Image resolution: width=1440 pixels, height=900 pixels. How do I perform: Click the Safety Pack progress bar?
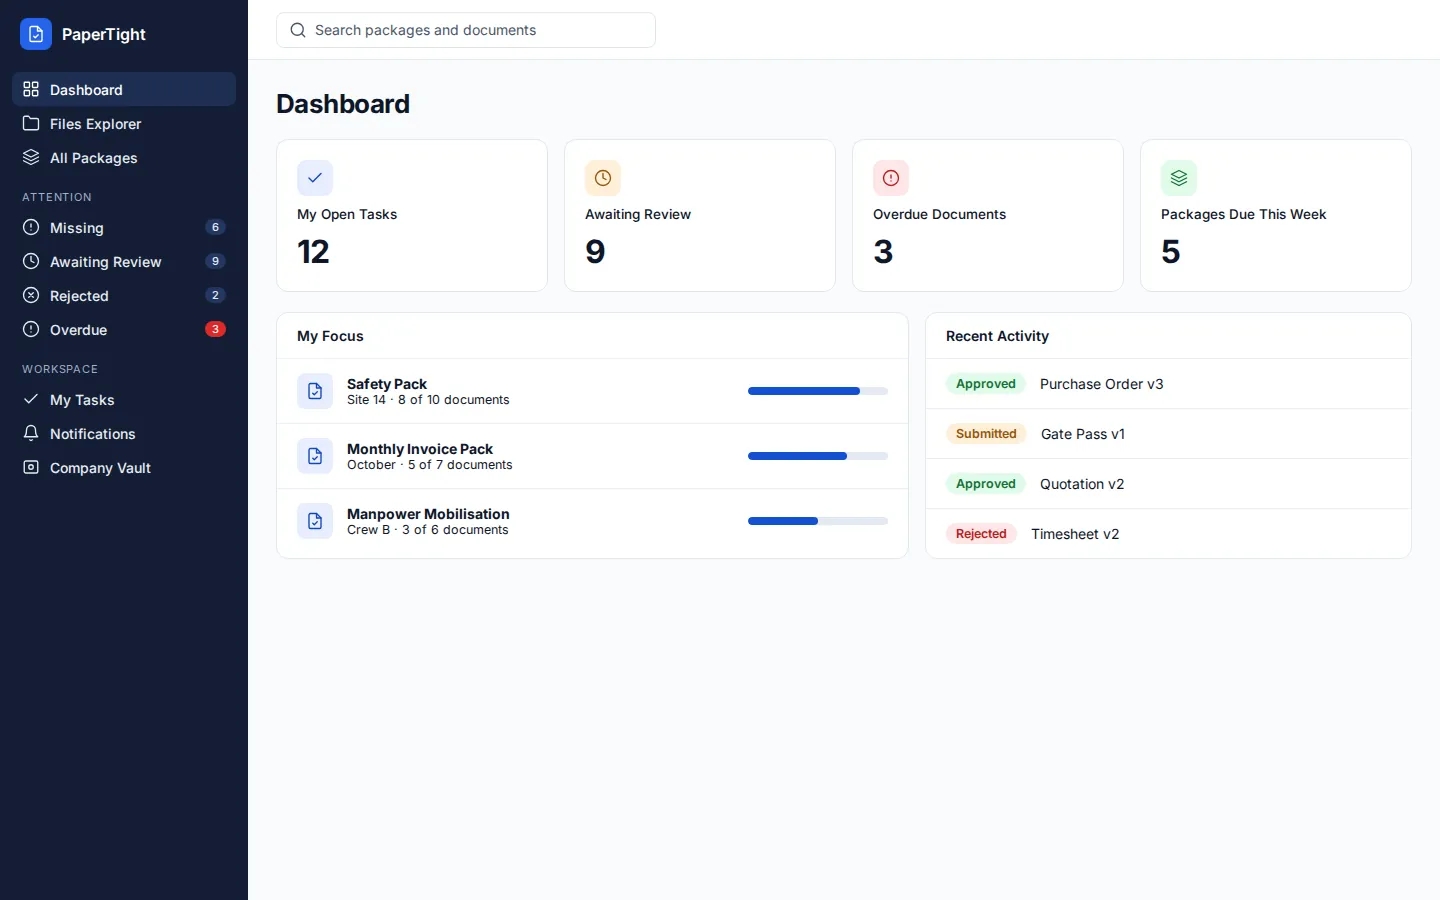click(818, 391)
